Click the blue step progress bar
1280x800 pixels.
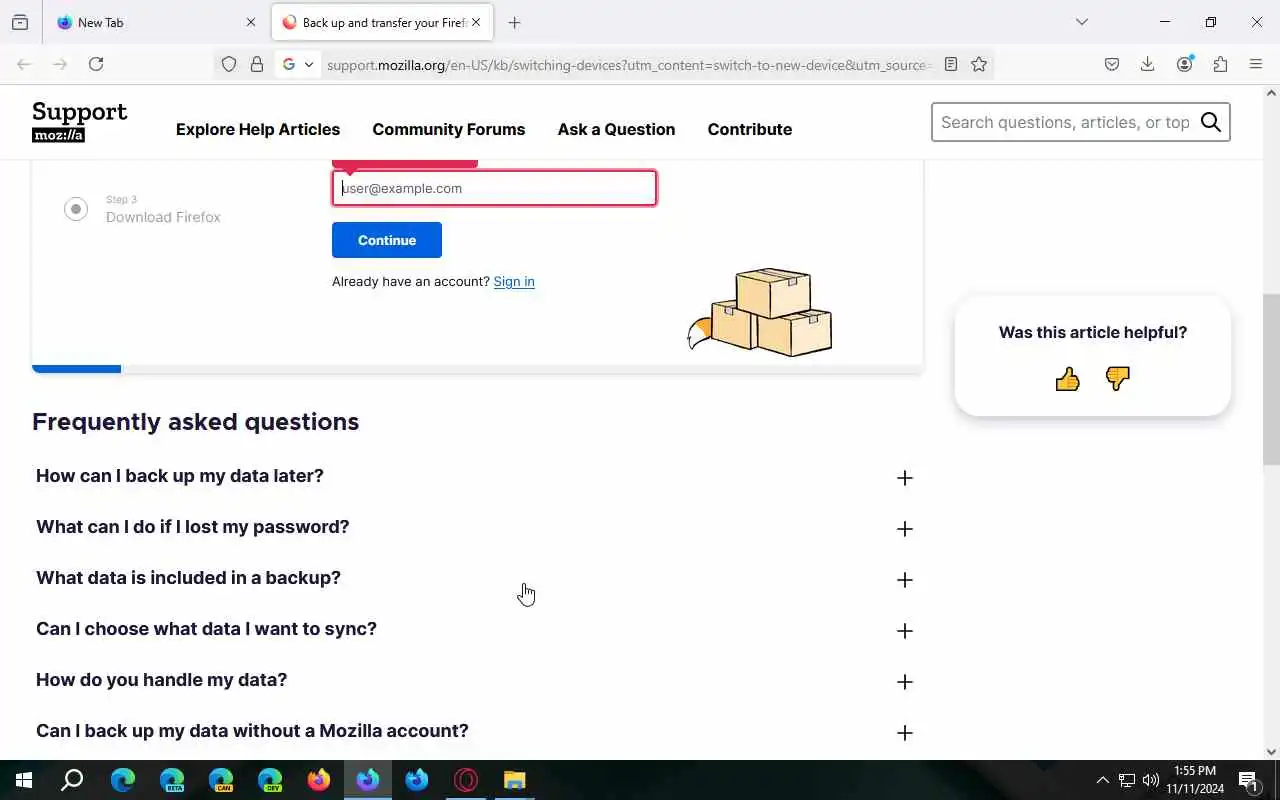76,369
